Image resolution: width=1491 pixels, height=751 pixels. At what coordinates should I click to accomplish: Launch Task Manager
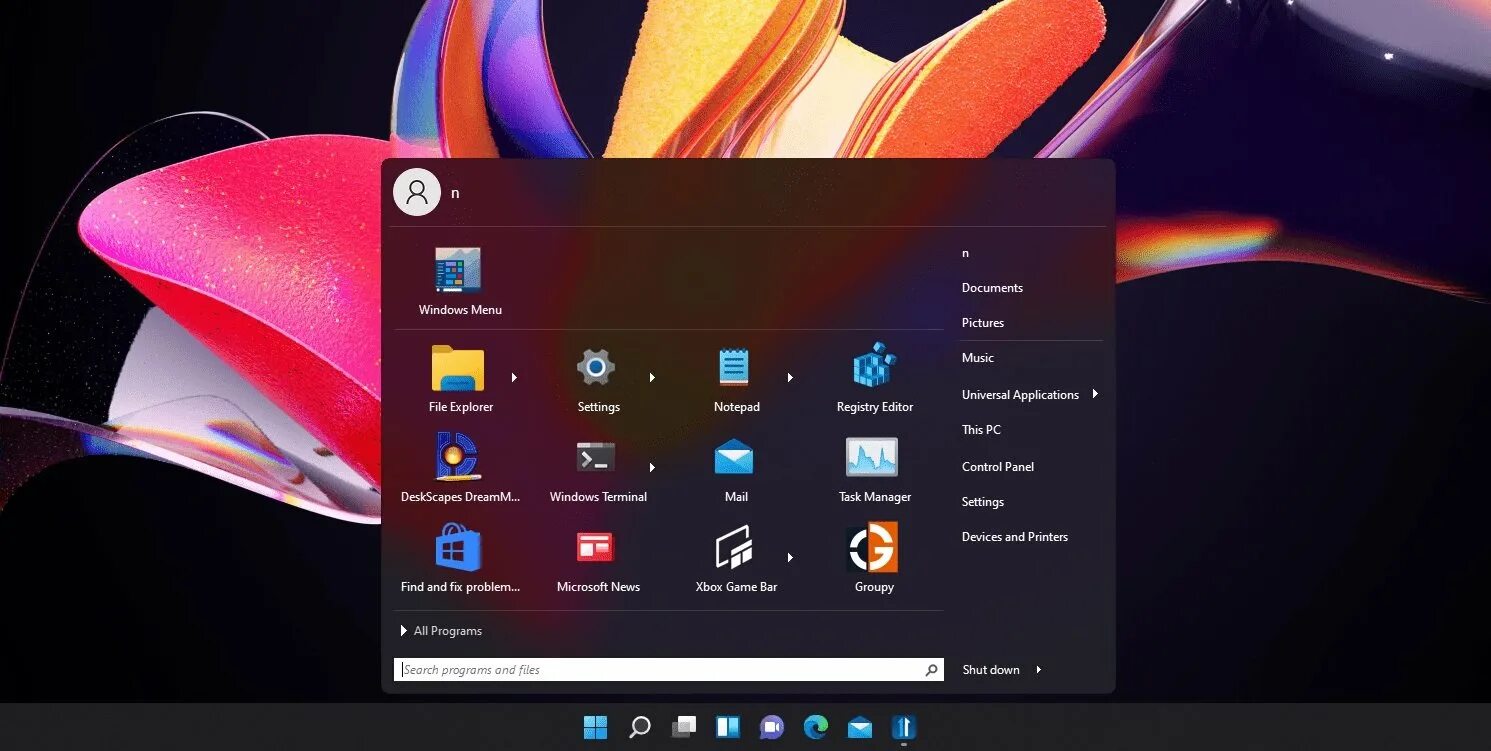[x=874, y=468]
